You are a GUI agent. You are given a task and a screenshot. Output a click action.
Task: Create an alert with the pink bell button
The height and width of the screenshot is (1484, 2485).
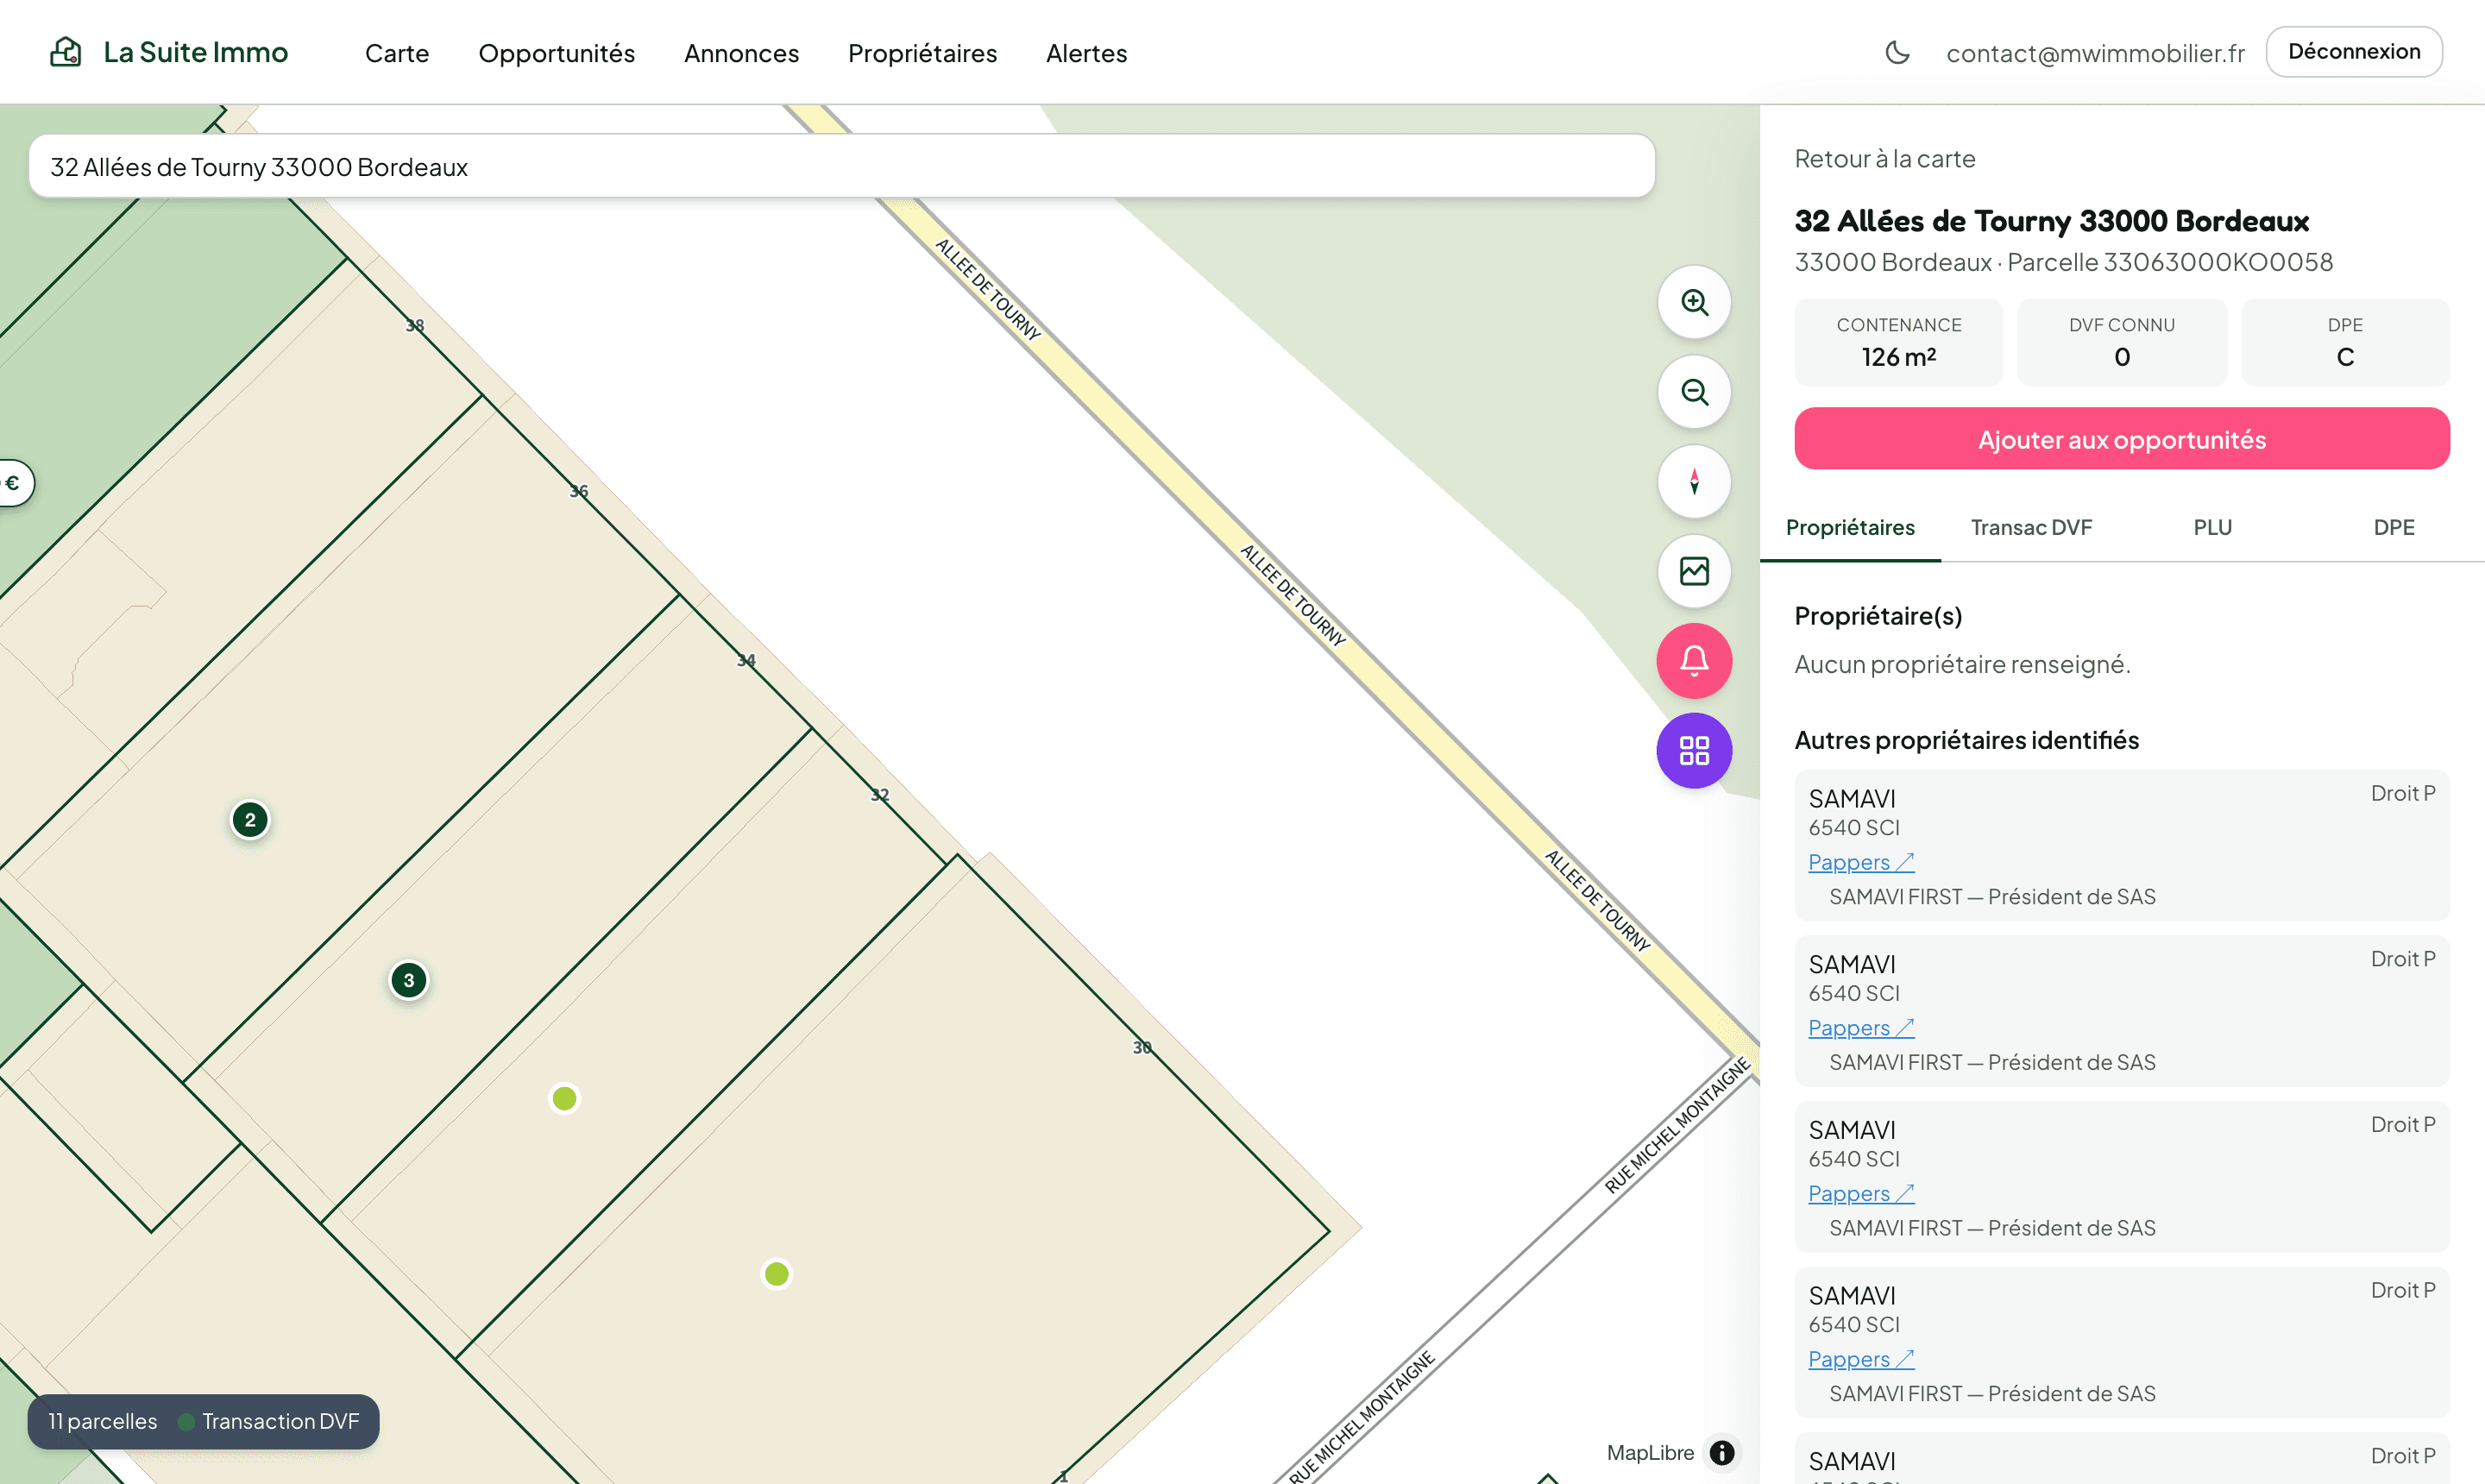tap(1694, 661)
